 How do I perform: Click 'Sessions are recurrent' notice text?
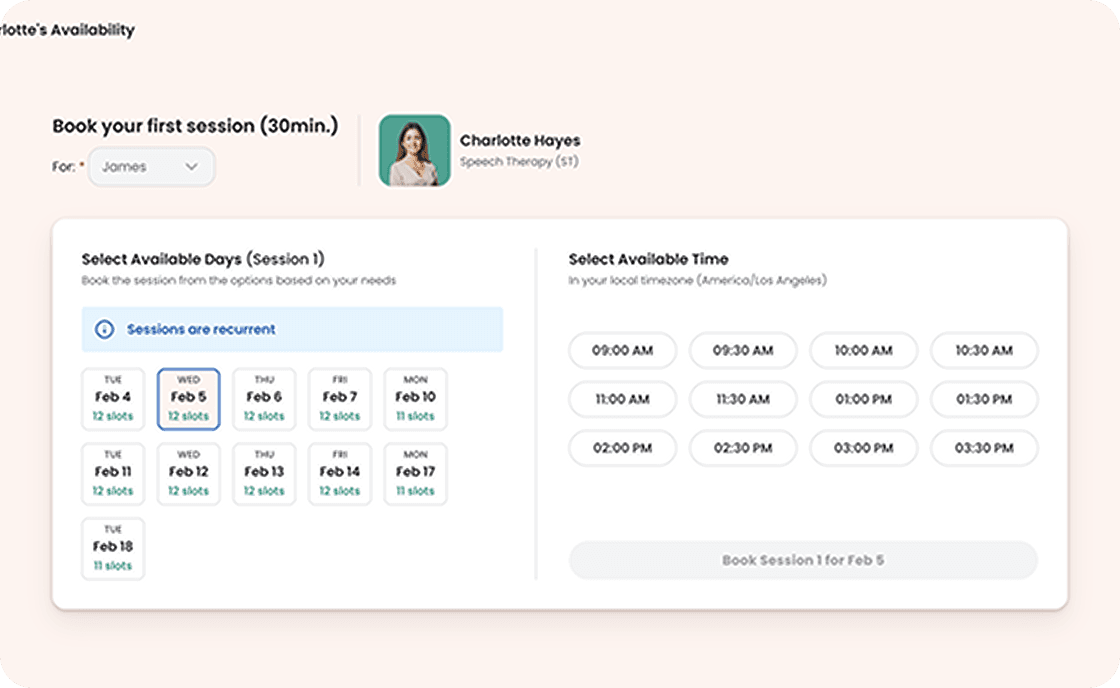click(201, 329)
